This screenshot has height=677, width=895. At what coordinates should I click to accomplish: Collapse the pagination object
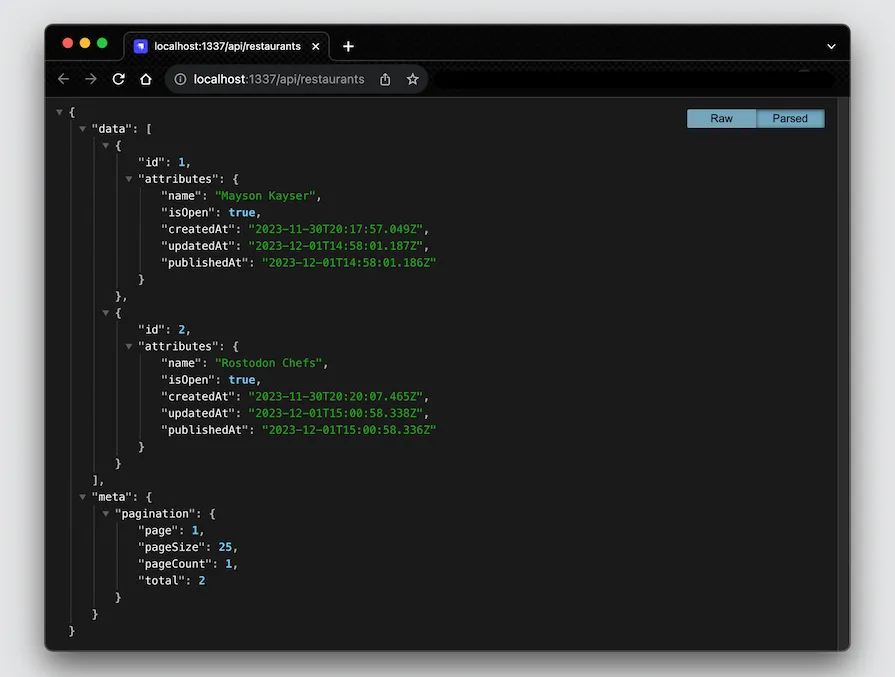tap(105, 513)
